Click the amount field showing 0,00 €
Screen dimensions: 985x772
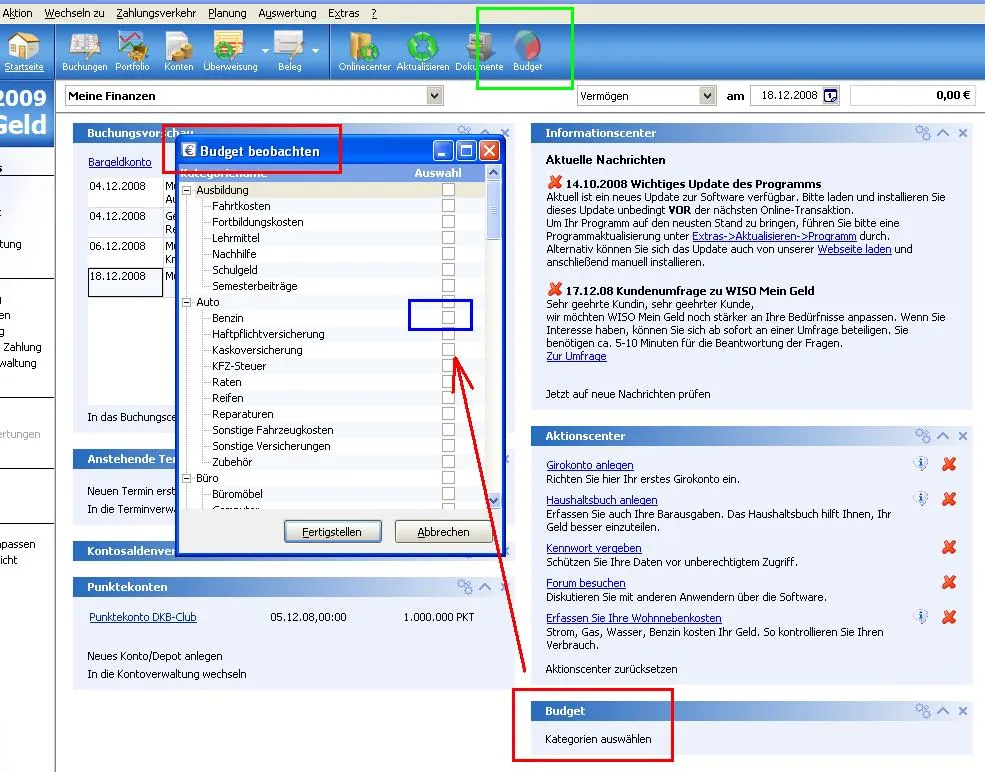click(x=912, y=96)
